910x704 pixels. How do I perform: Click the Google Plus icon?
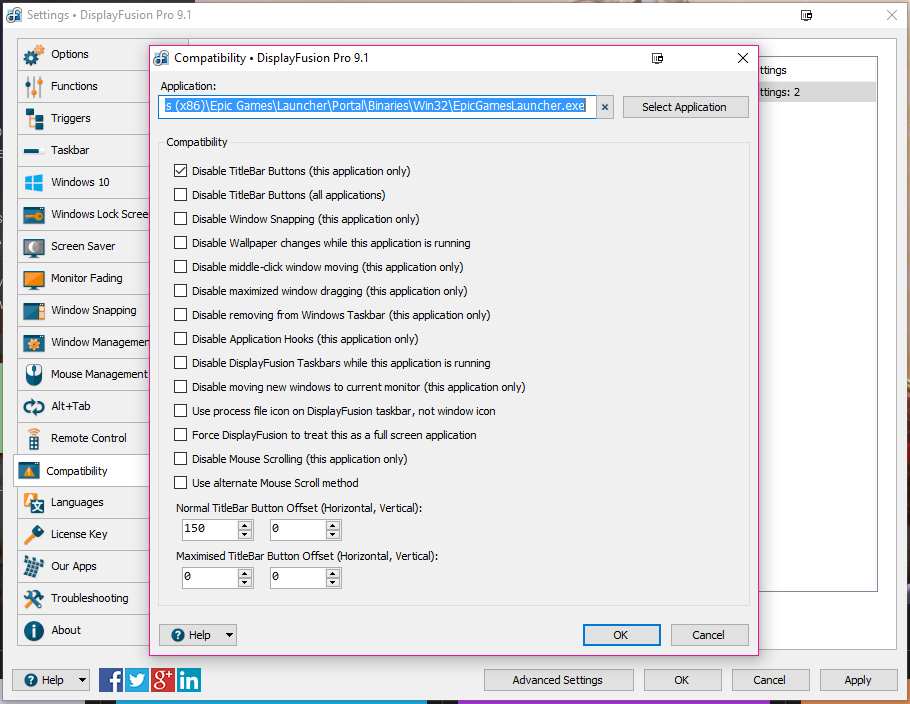click(x=163, y=680)
